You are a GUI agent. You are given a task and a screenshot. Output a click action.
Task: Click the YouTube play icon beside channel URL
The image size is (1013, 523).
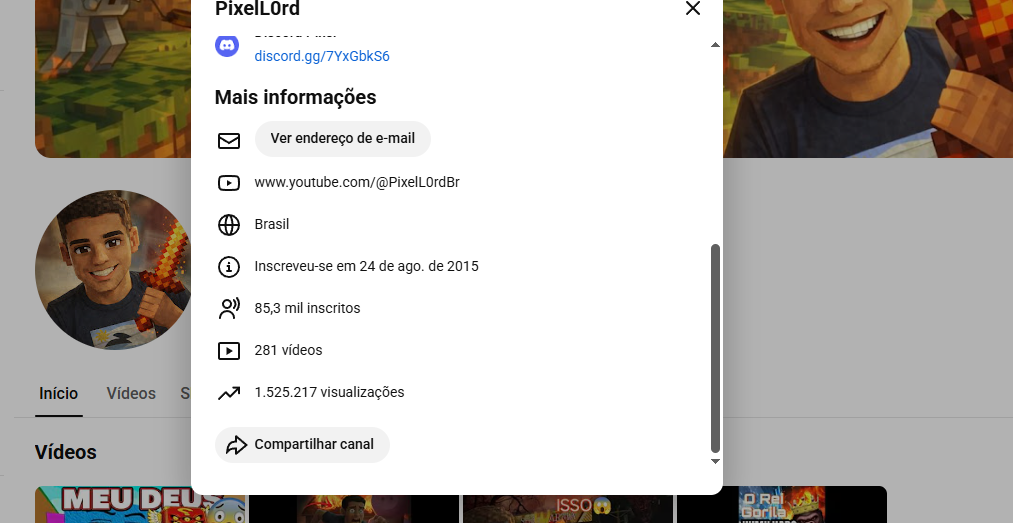coord(229,183)
